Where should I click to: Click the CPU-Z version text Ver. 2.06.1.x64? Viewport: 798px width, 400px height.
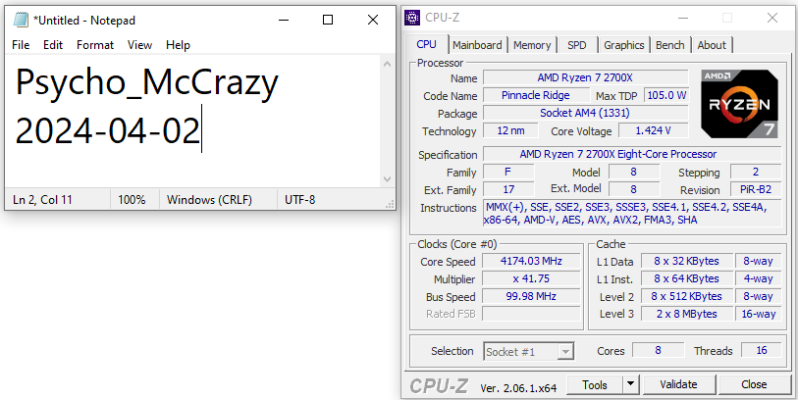tap(518, 388)
